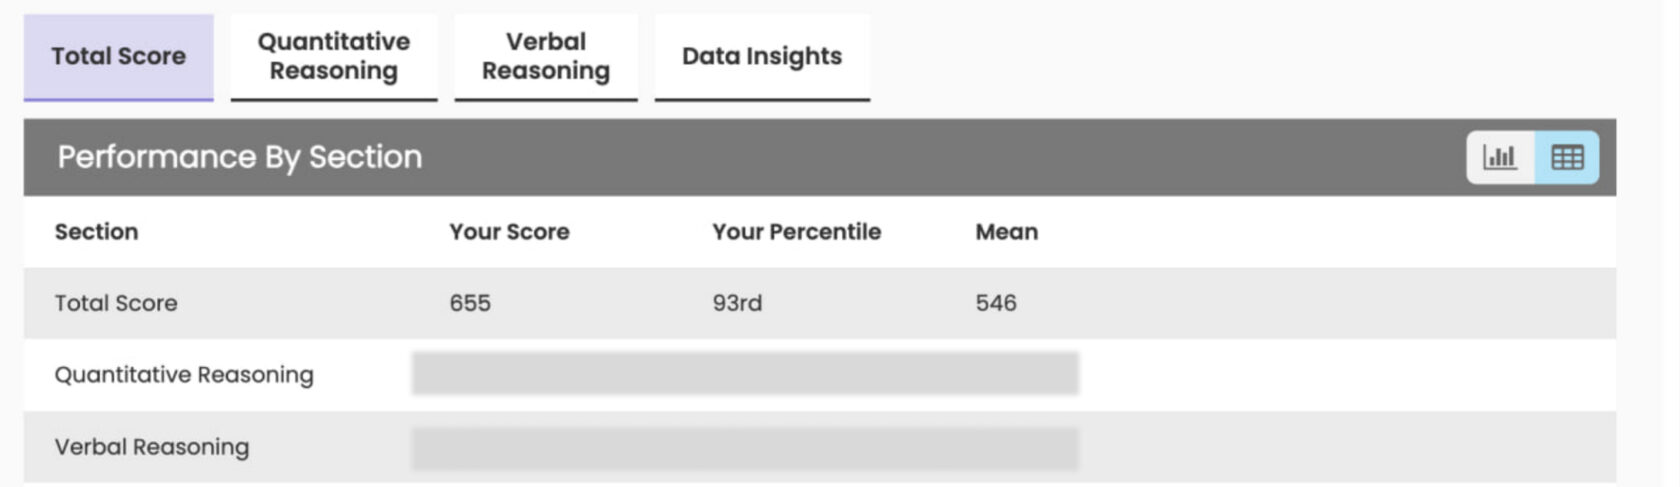This screenshot has width=1680, height=487.
Task: Open the Data Insights tab
Action: 762,56
